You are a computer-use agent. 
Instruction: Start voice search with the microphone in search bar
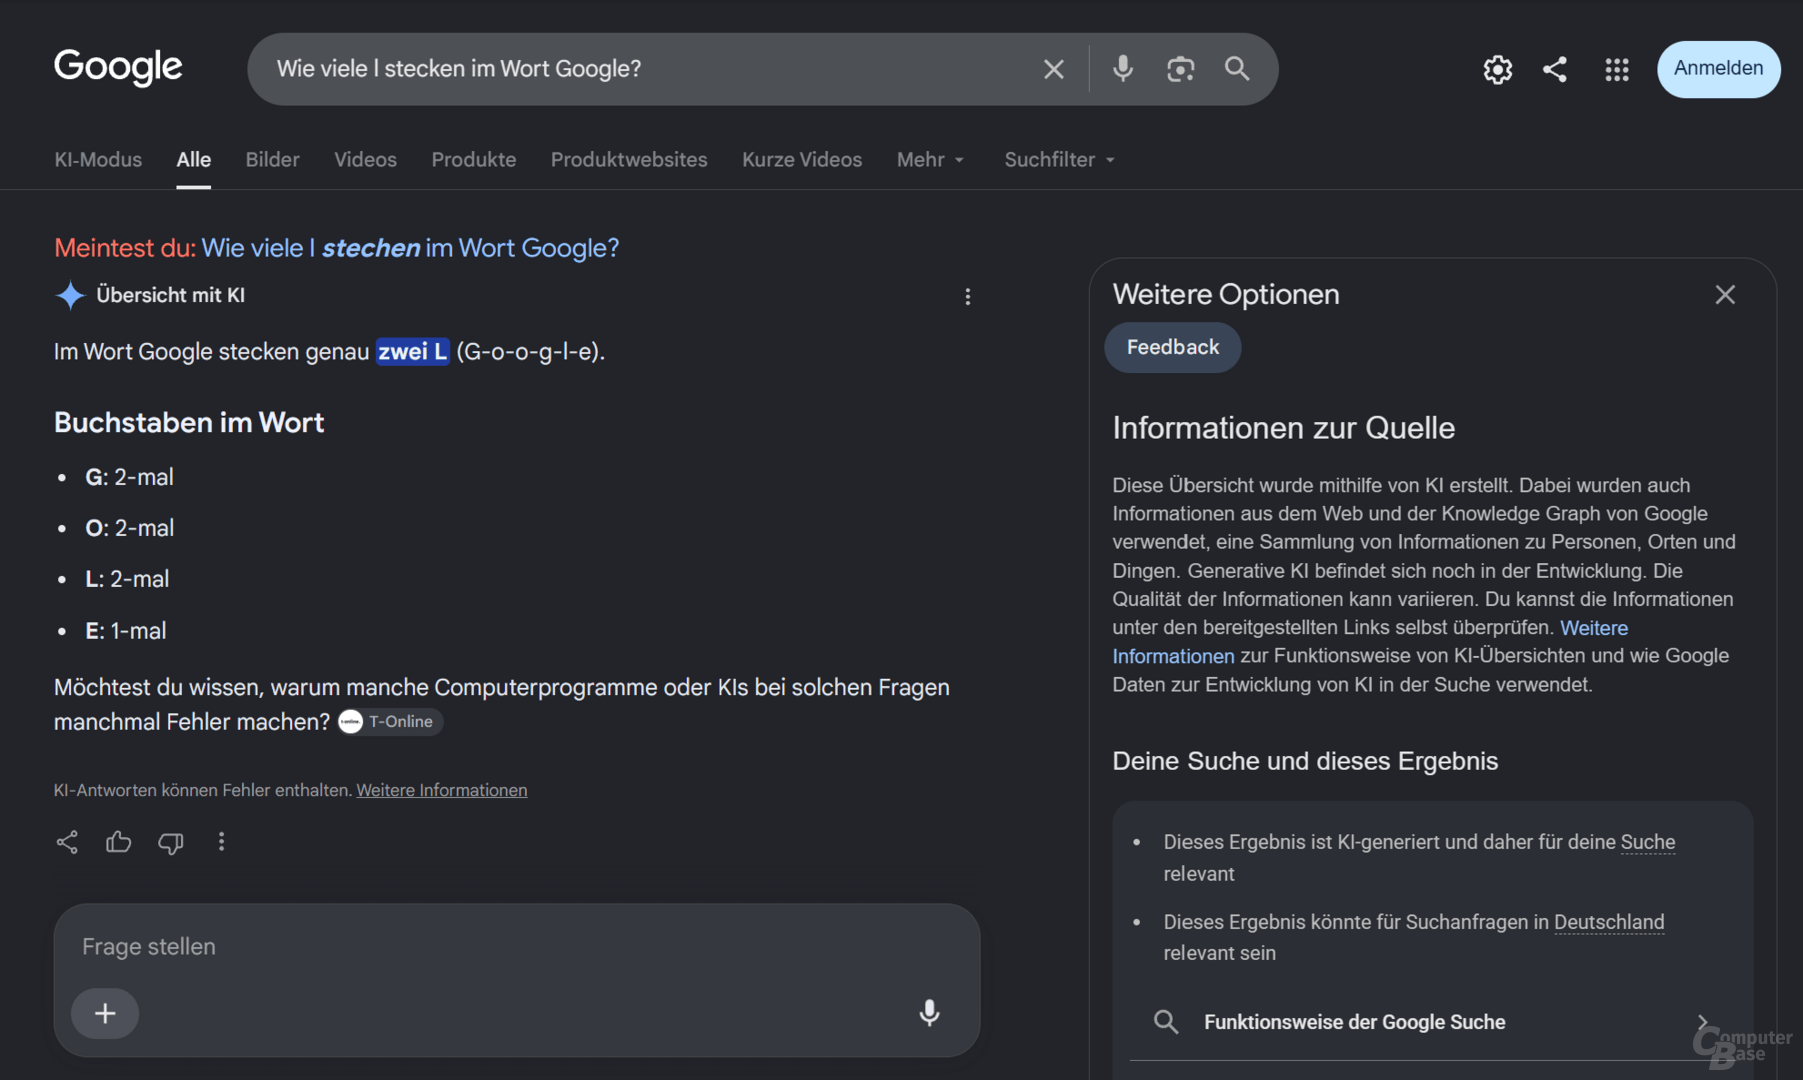[1123, 69]
